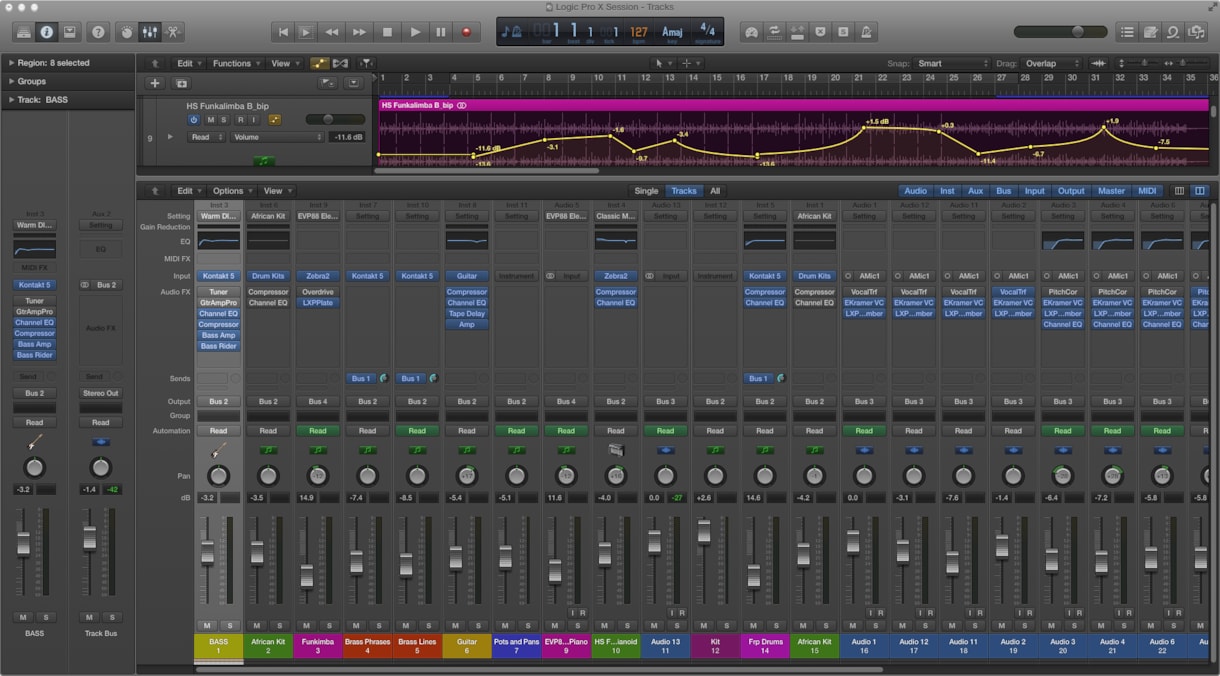1220x676 pixels.
Task: Solo the HS Funkalimba B_bip track header
Action: point(225,119)
